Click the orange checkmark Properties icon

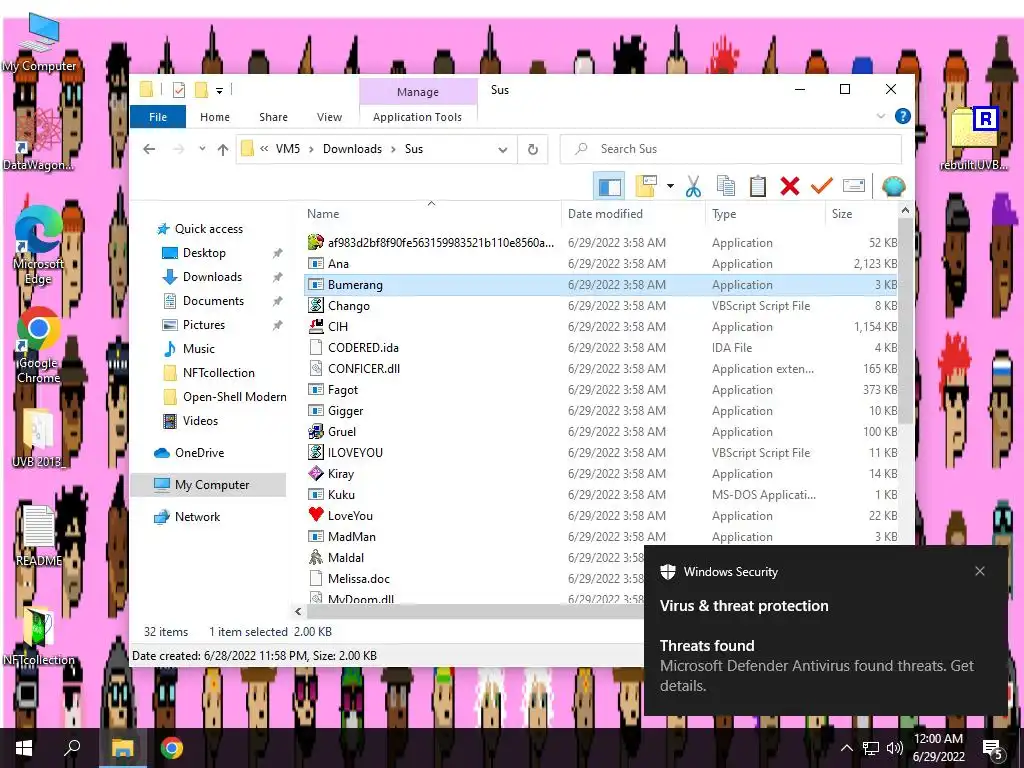(x=822, y=187)
